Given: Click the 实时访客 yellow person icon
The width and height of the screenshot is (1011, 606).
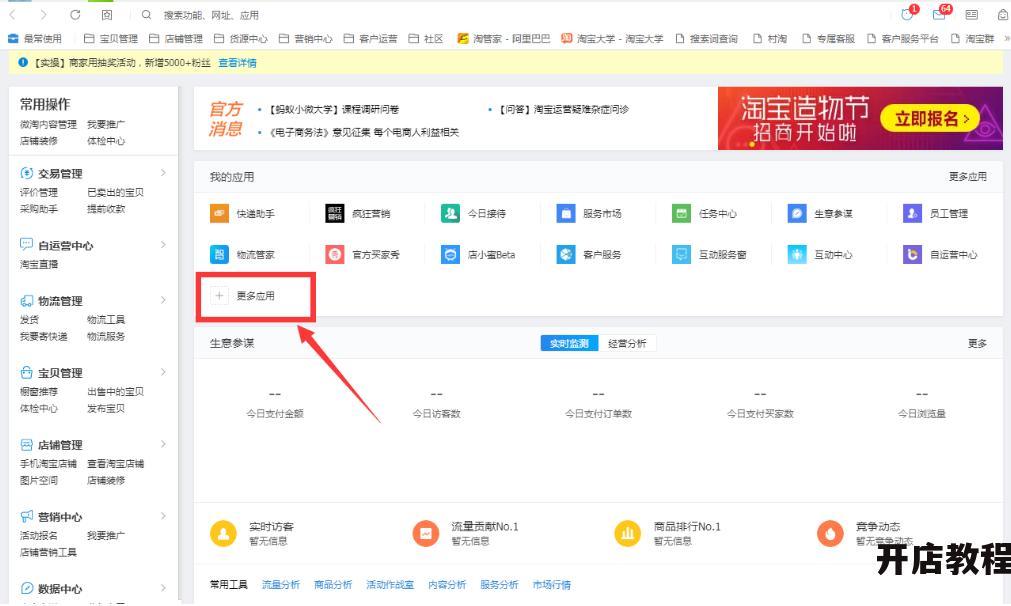Looking at the screenshot, I should 223,534.
